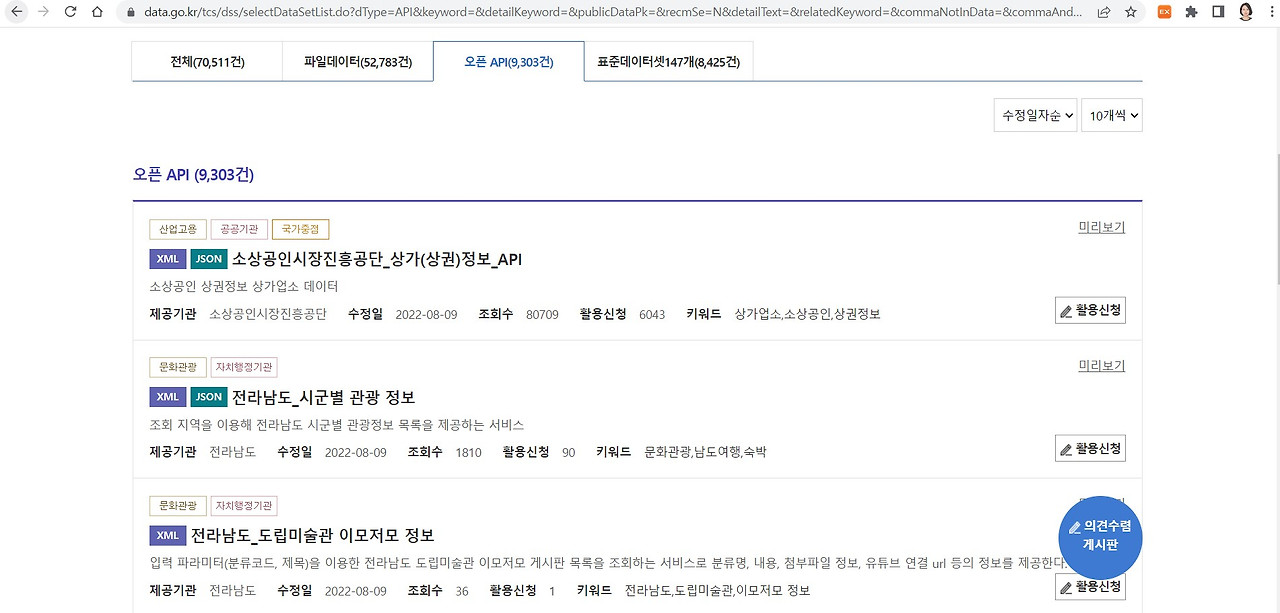Open the browser extensions puzzle icon
1280x613 pixels.
pyautogui.click(x=1191, y=13)
